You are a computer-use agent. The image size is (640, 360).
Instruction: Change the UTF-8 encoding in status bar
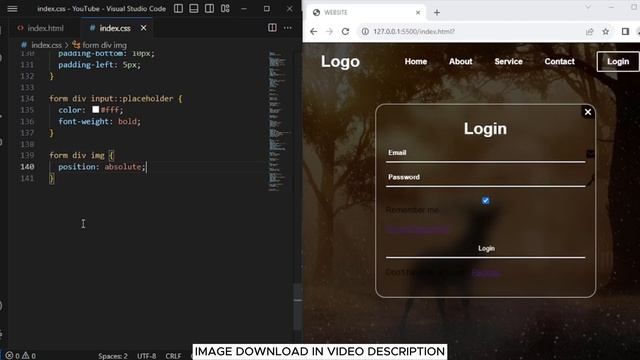click(146, 356)
